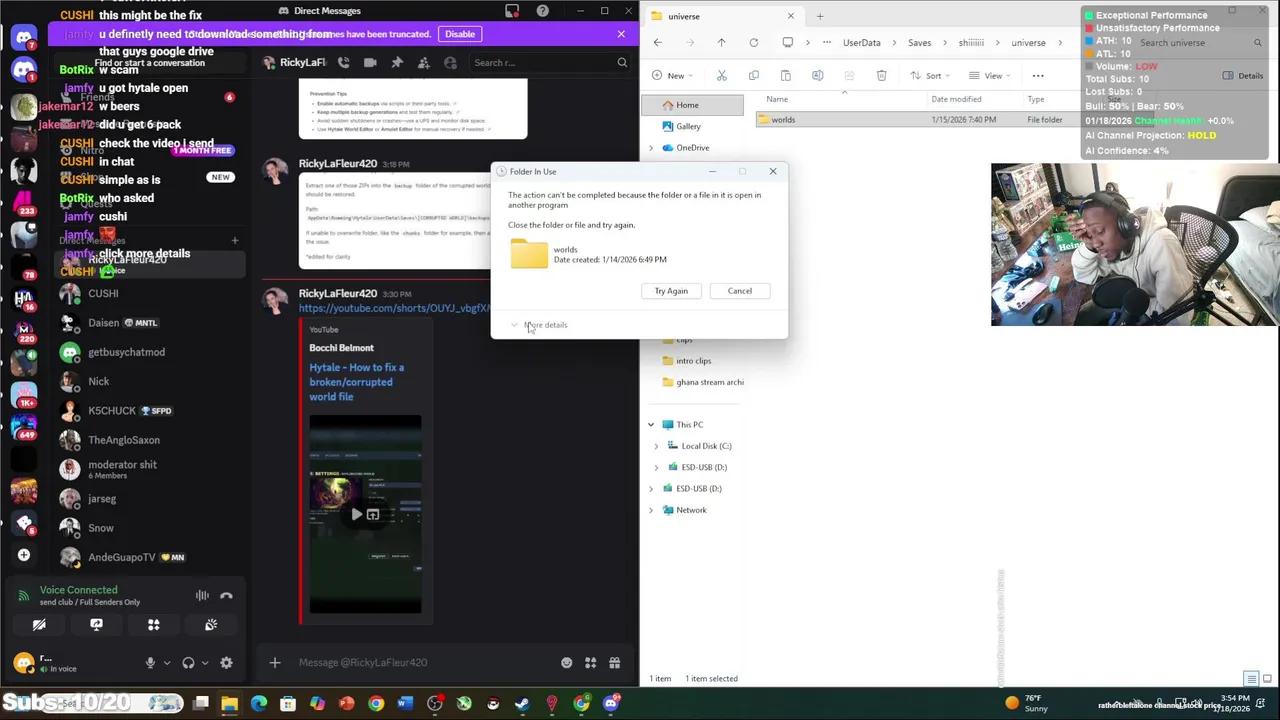Show user profile icon in Discord header

[x=450, y=62]
